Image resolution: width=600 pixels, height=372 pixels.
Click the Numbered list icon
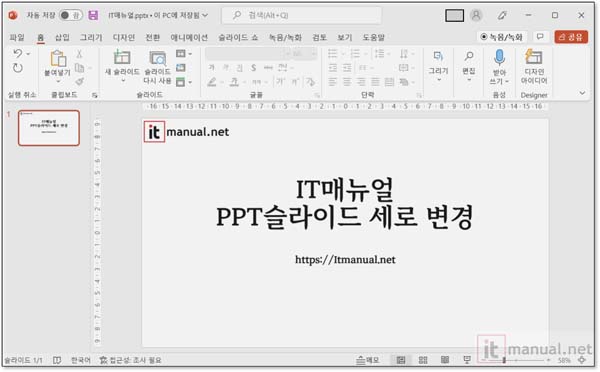click(x=355, y=54)
